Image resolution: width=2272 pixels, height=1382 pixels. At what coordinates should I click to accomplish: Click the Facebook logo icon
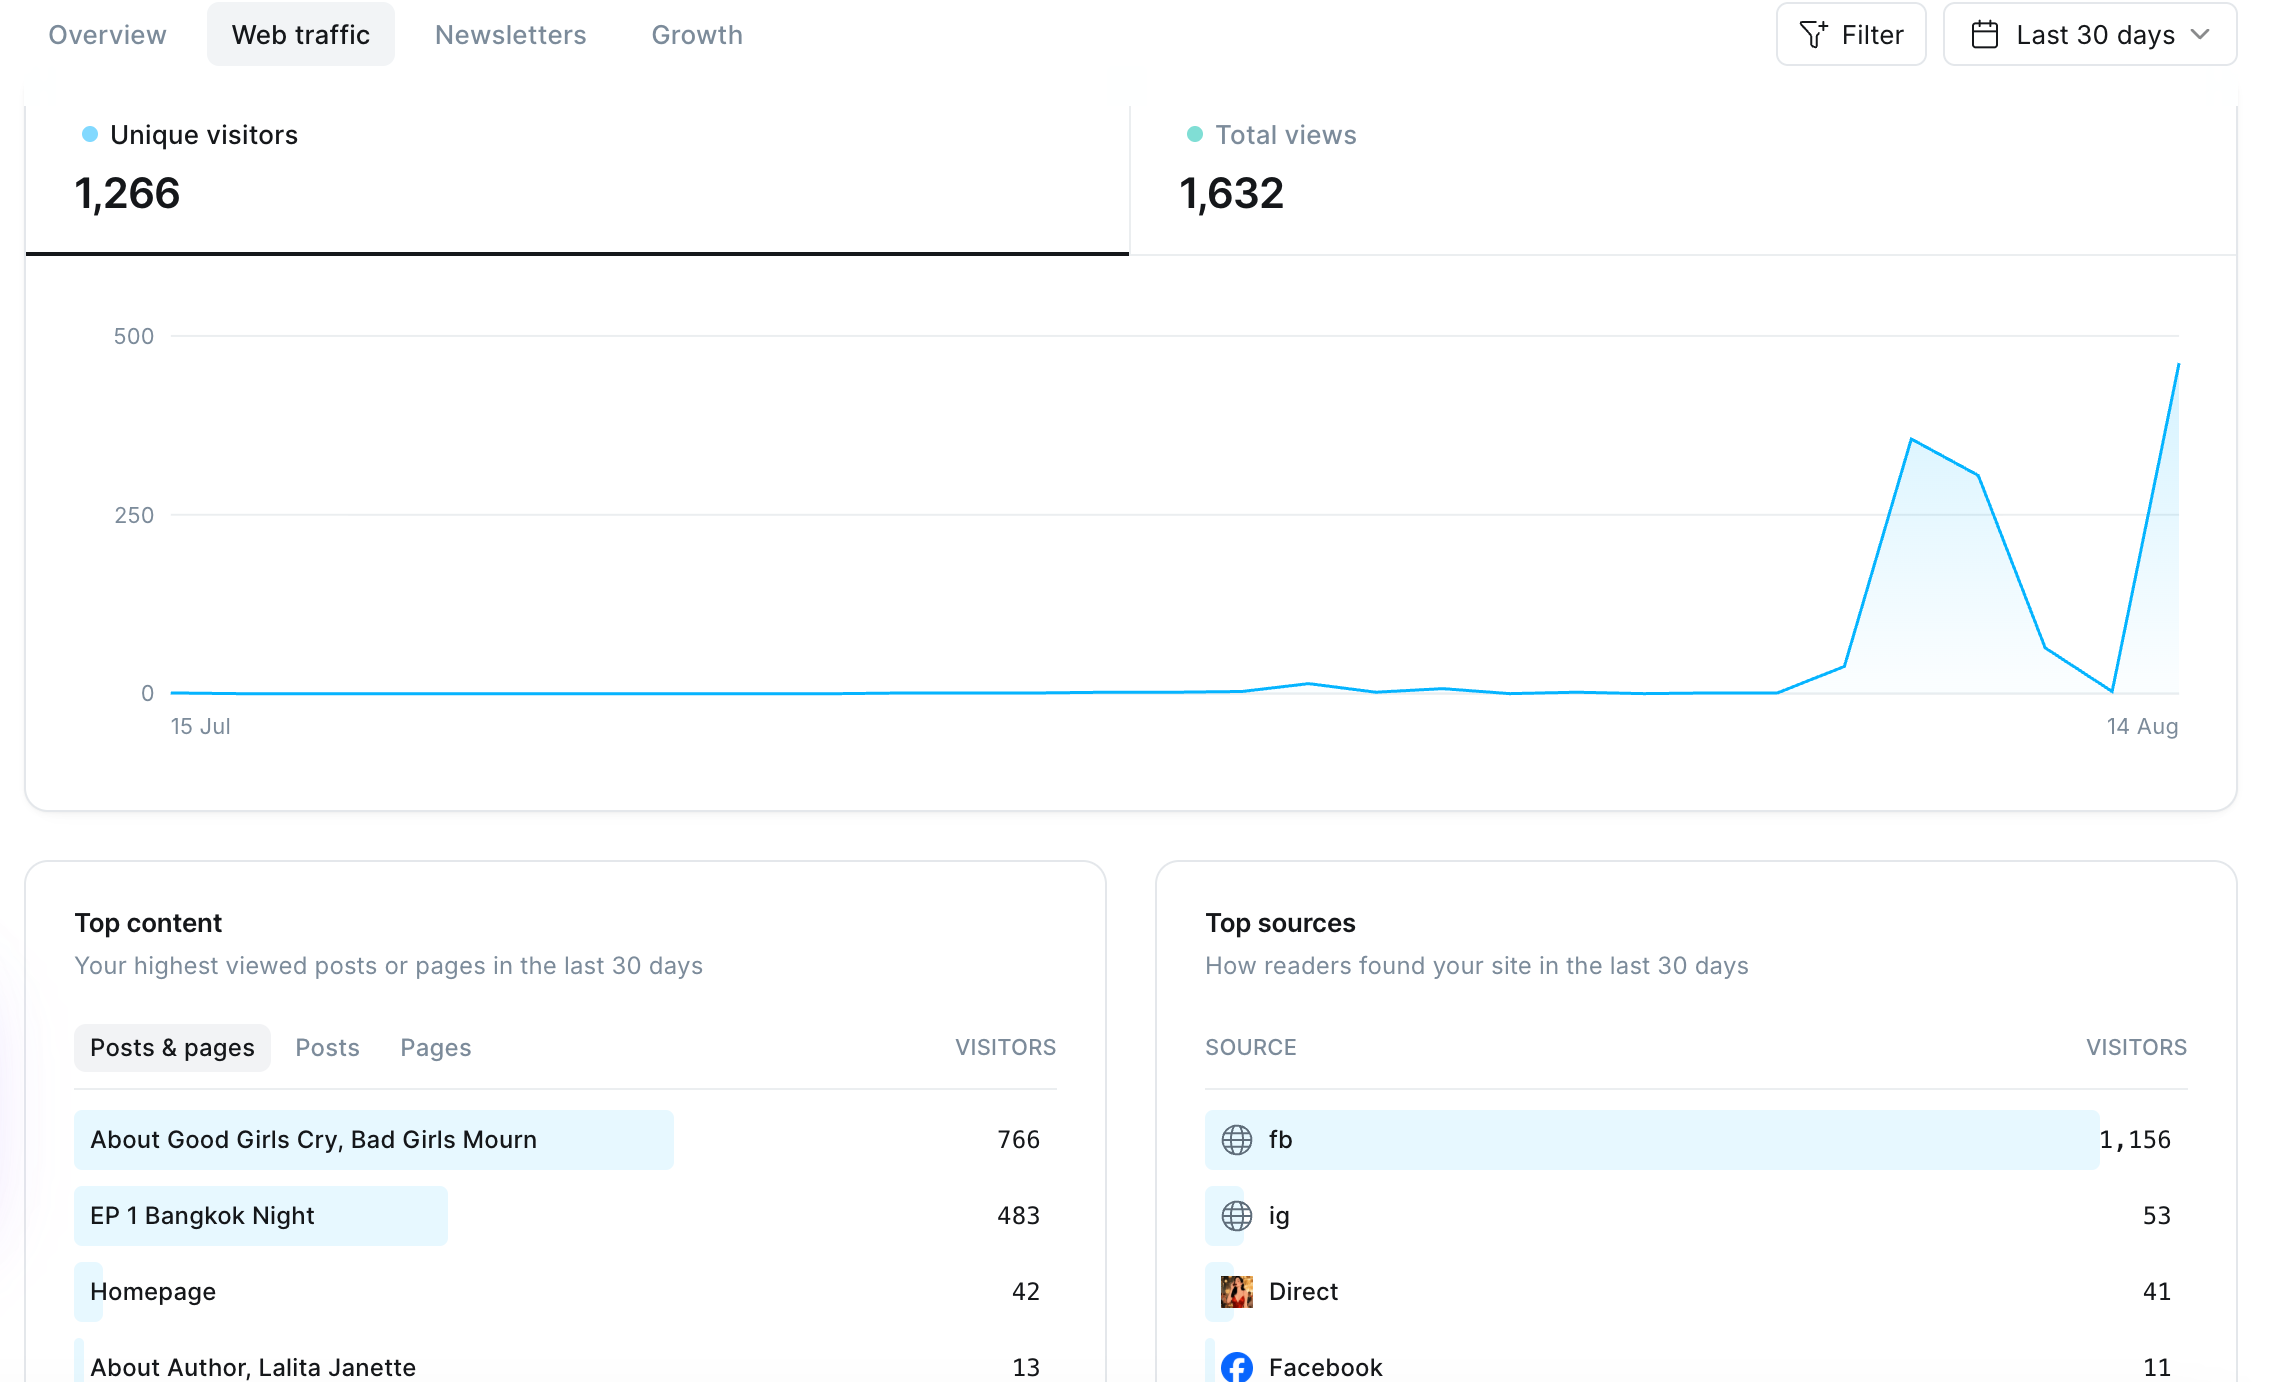(1237, 1367)
